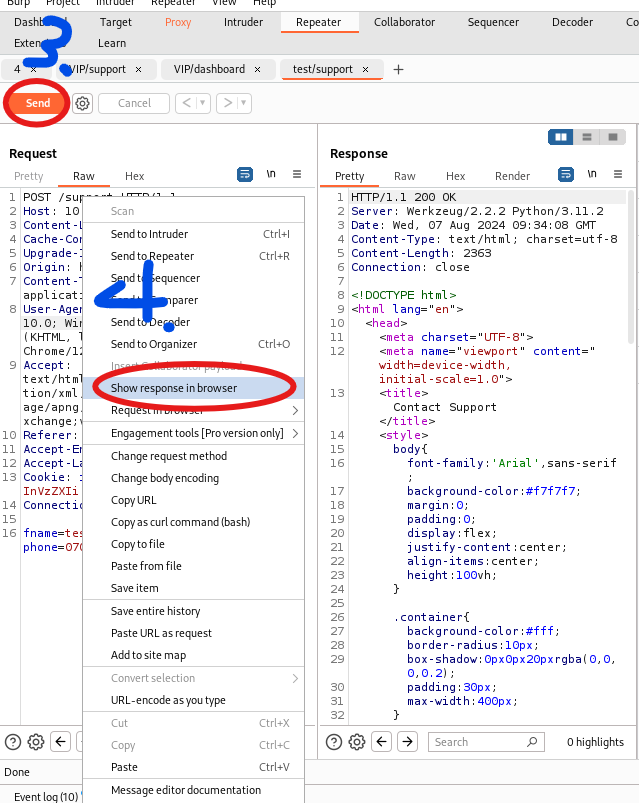Choose Save entire history
Screen dimensions: 639x803
[194, 611]
